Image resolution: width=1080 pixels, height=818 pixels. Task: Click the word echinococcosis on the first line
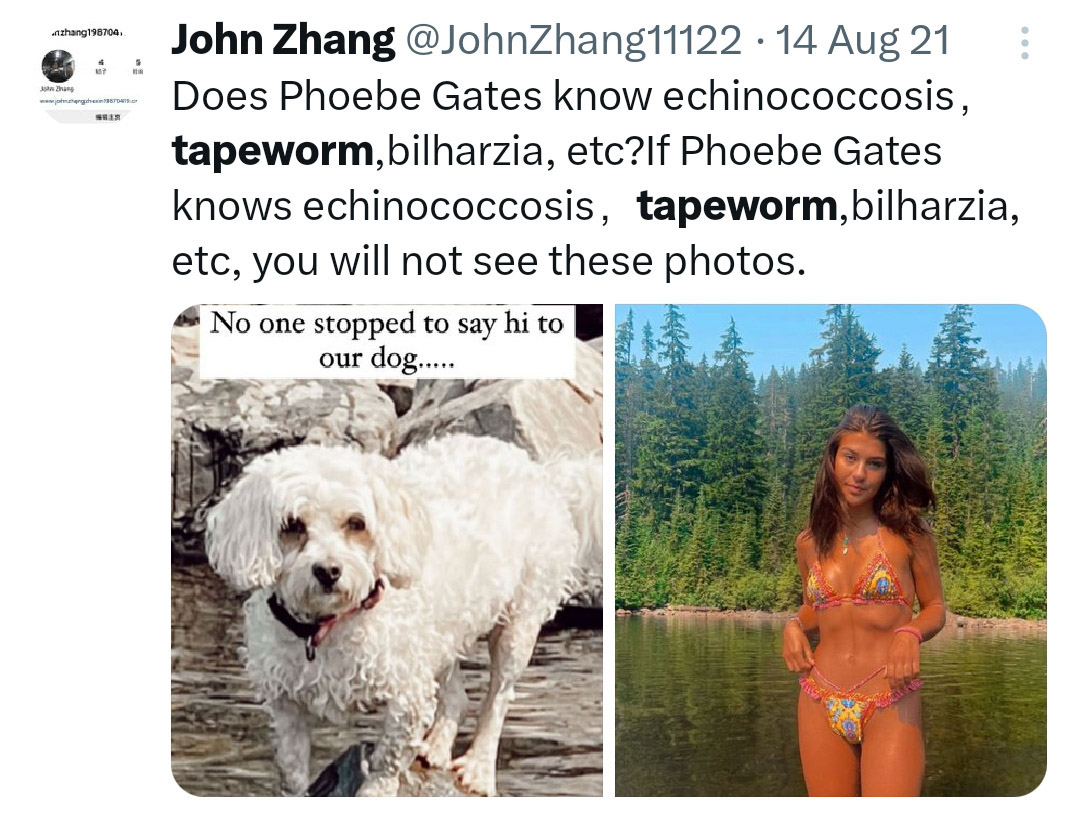(x=808, y=96)
